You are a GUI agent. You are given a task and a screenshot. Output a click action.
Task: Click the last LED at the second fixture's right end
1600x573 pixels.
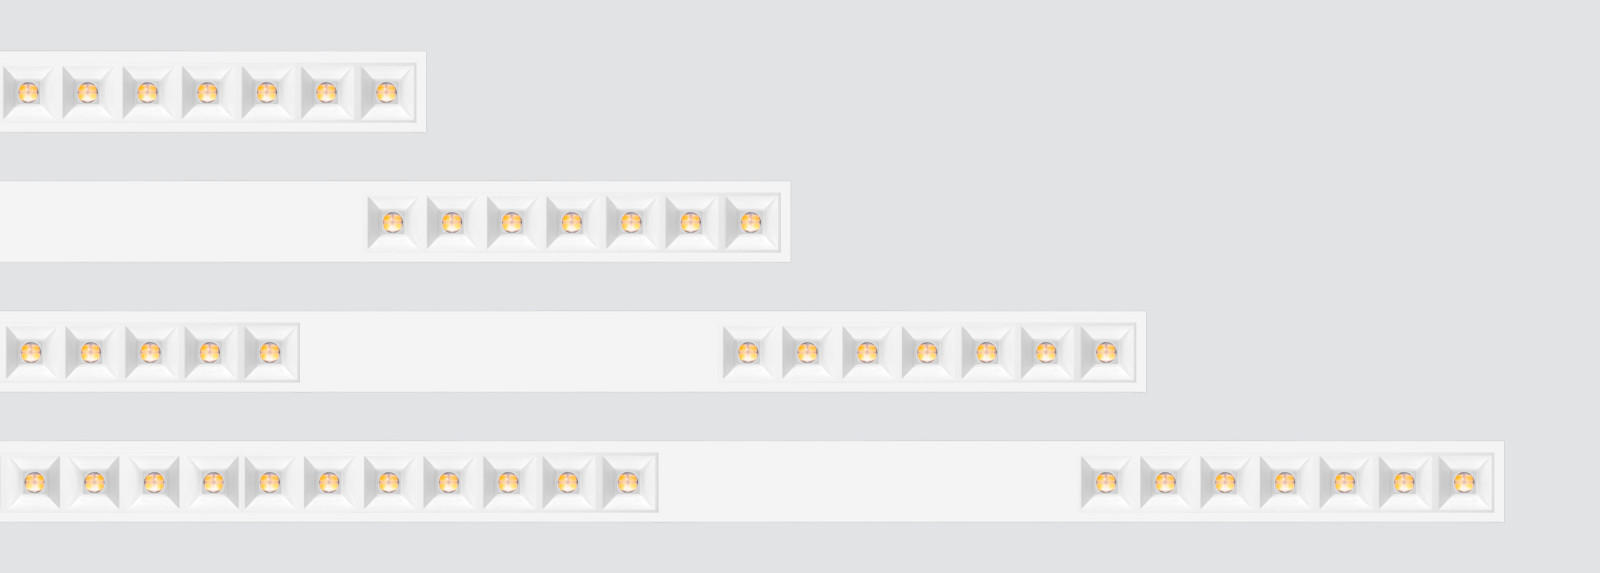(x=751, y=222)
